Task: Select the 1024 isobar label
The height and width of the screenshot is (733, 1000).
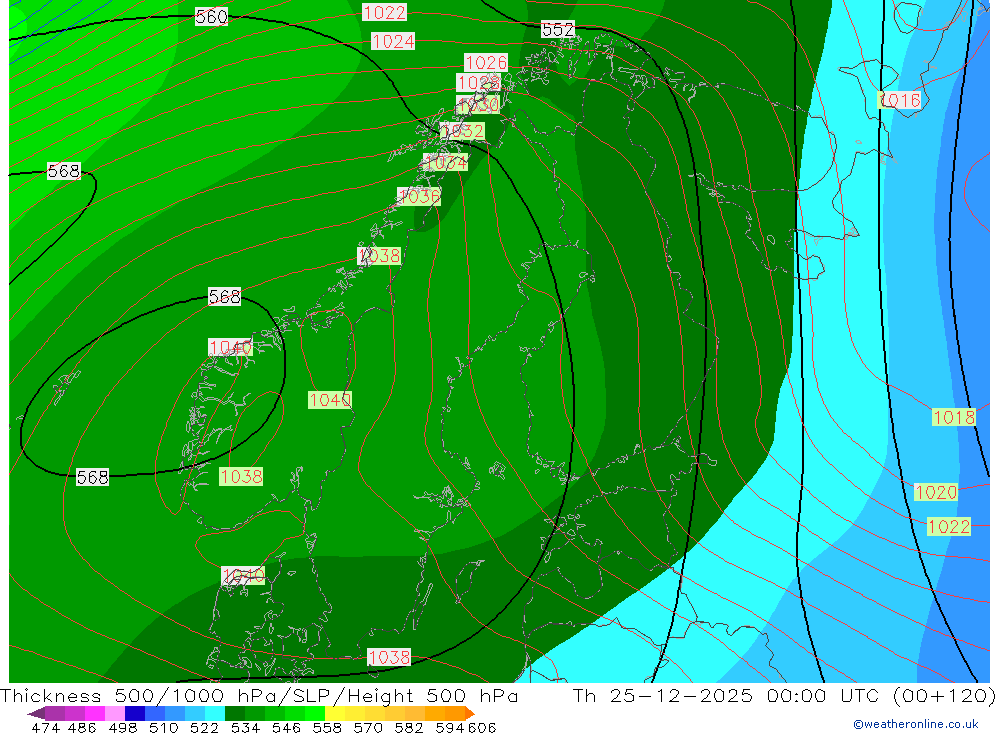Action: [393, 41]
